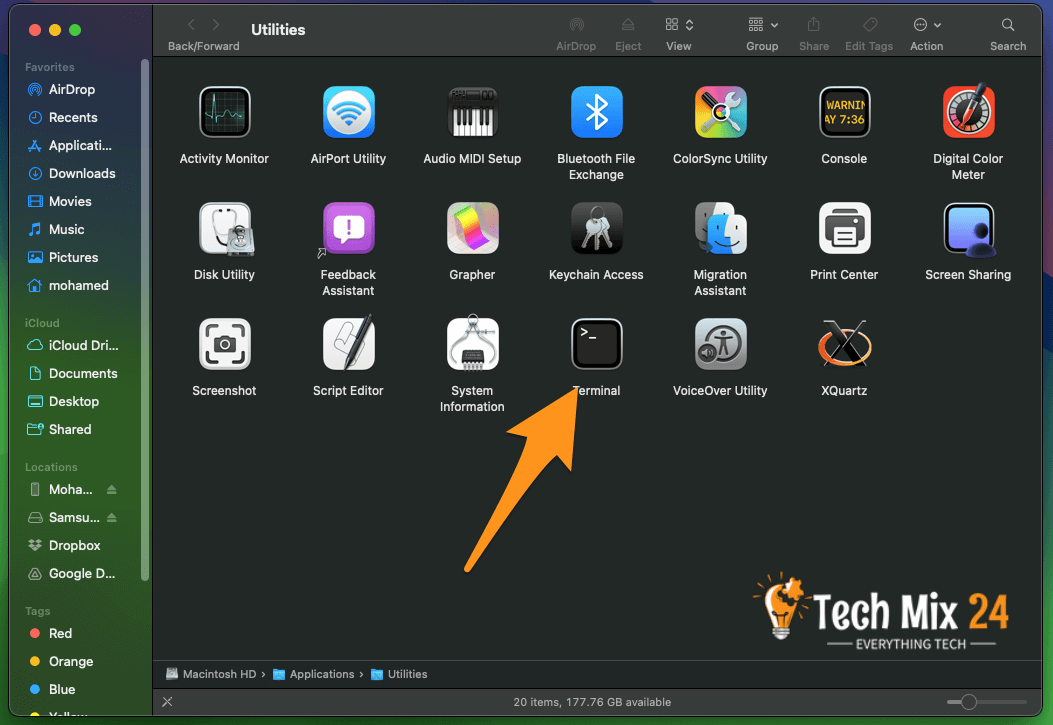Open Recents in the sidebar
Viewport: 1053px width, 725px height.
click(x=74, y=117)
